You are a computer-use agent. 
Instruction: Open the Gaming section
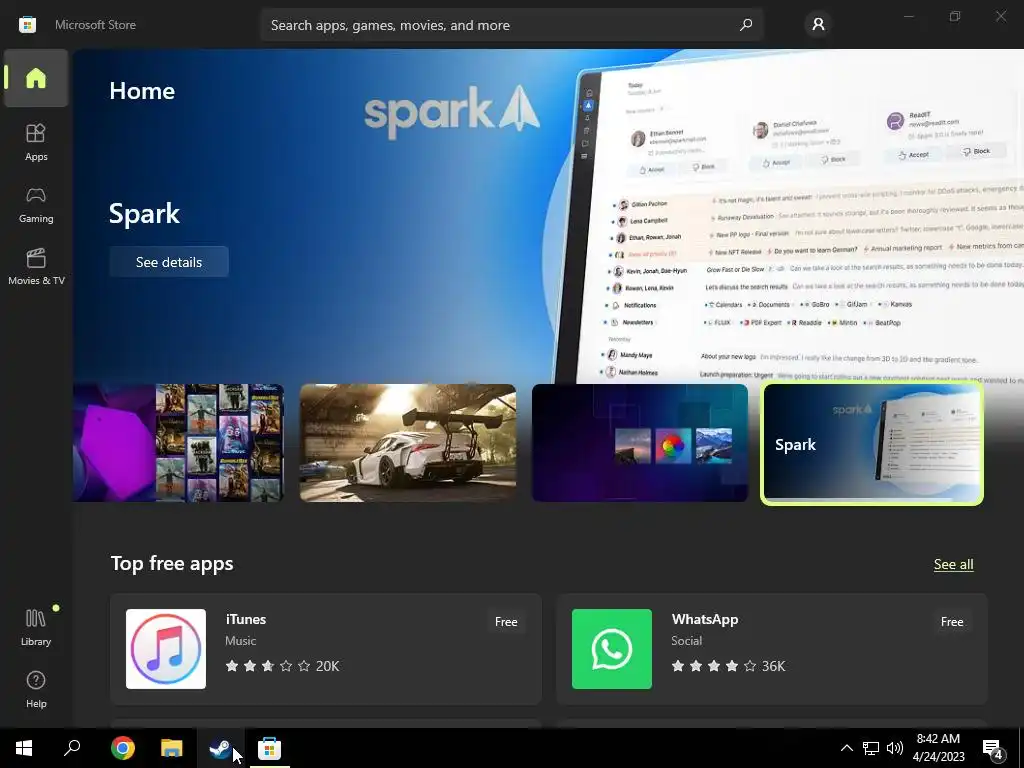coord(36,204)
